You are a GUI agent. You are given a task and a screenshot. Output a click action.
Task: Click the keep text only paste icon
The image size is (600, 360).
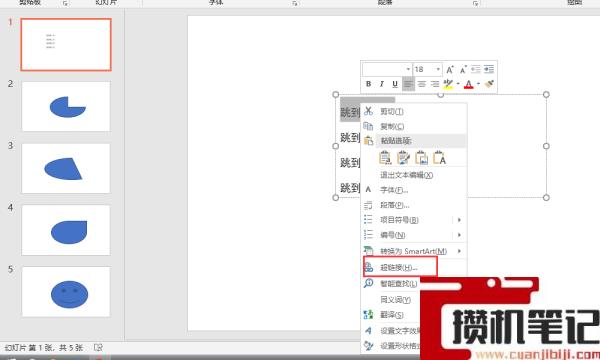coord(439,157)
